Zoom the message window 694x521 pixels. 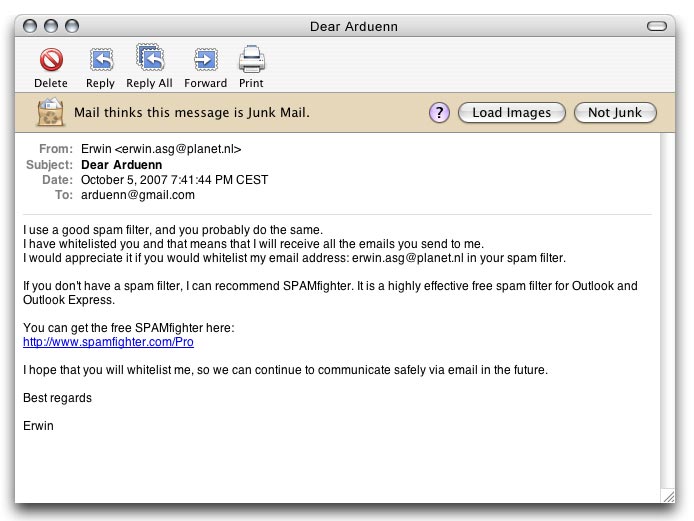tap(72, 26)
